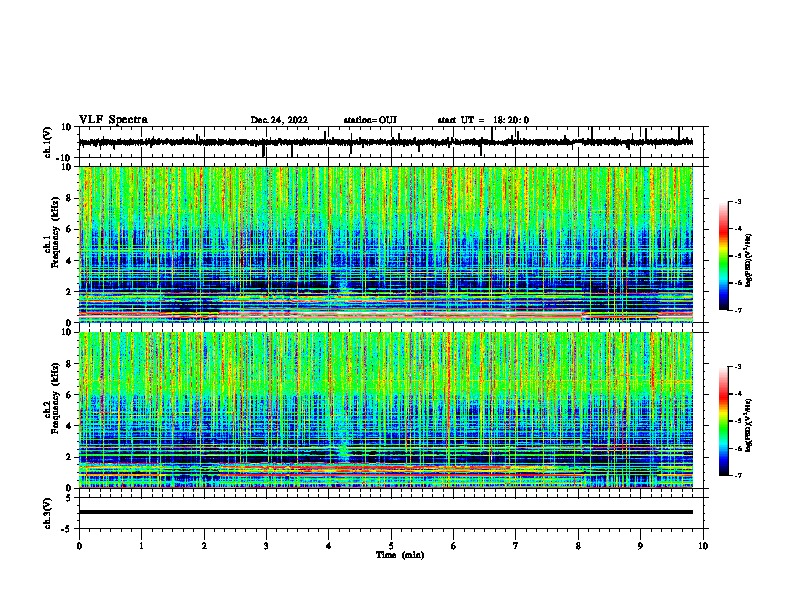The width and height of the screenshot is (792, 612).
Task: Click time axis tick label "2"
Action: [x=204, y=546]
